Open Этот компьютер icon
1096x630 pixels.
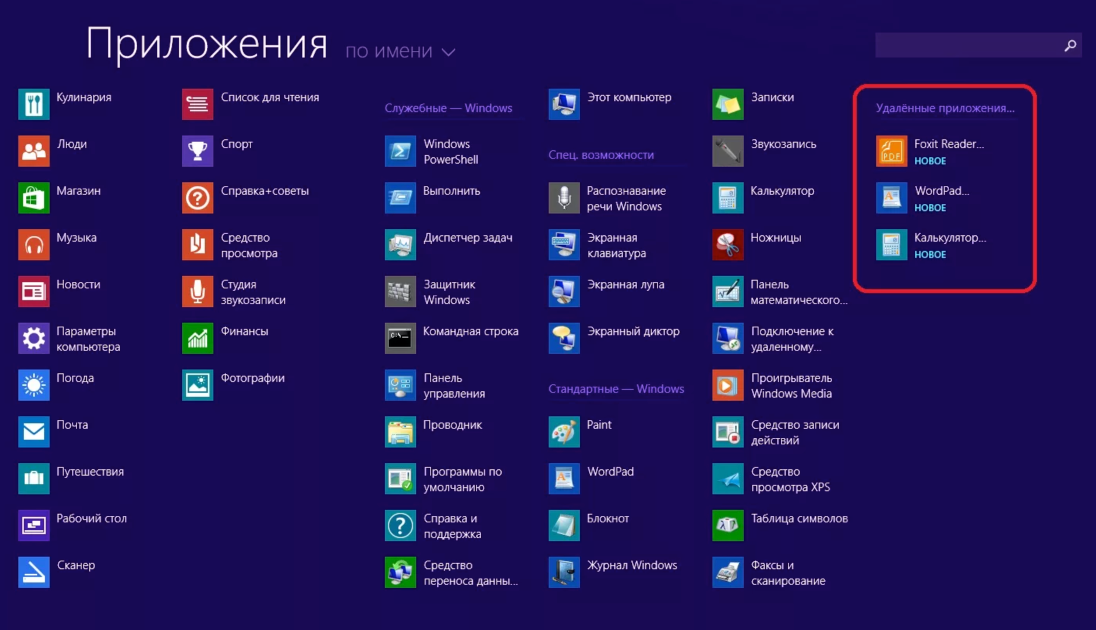click(564, 104)
